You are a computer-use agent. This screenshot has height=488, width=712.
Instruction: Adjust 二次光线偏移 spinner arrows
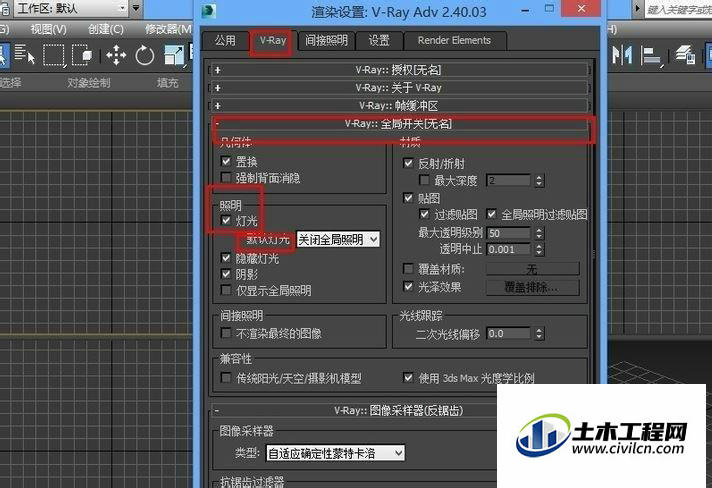pos(539,334)
